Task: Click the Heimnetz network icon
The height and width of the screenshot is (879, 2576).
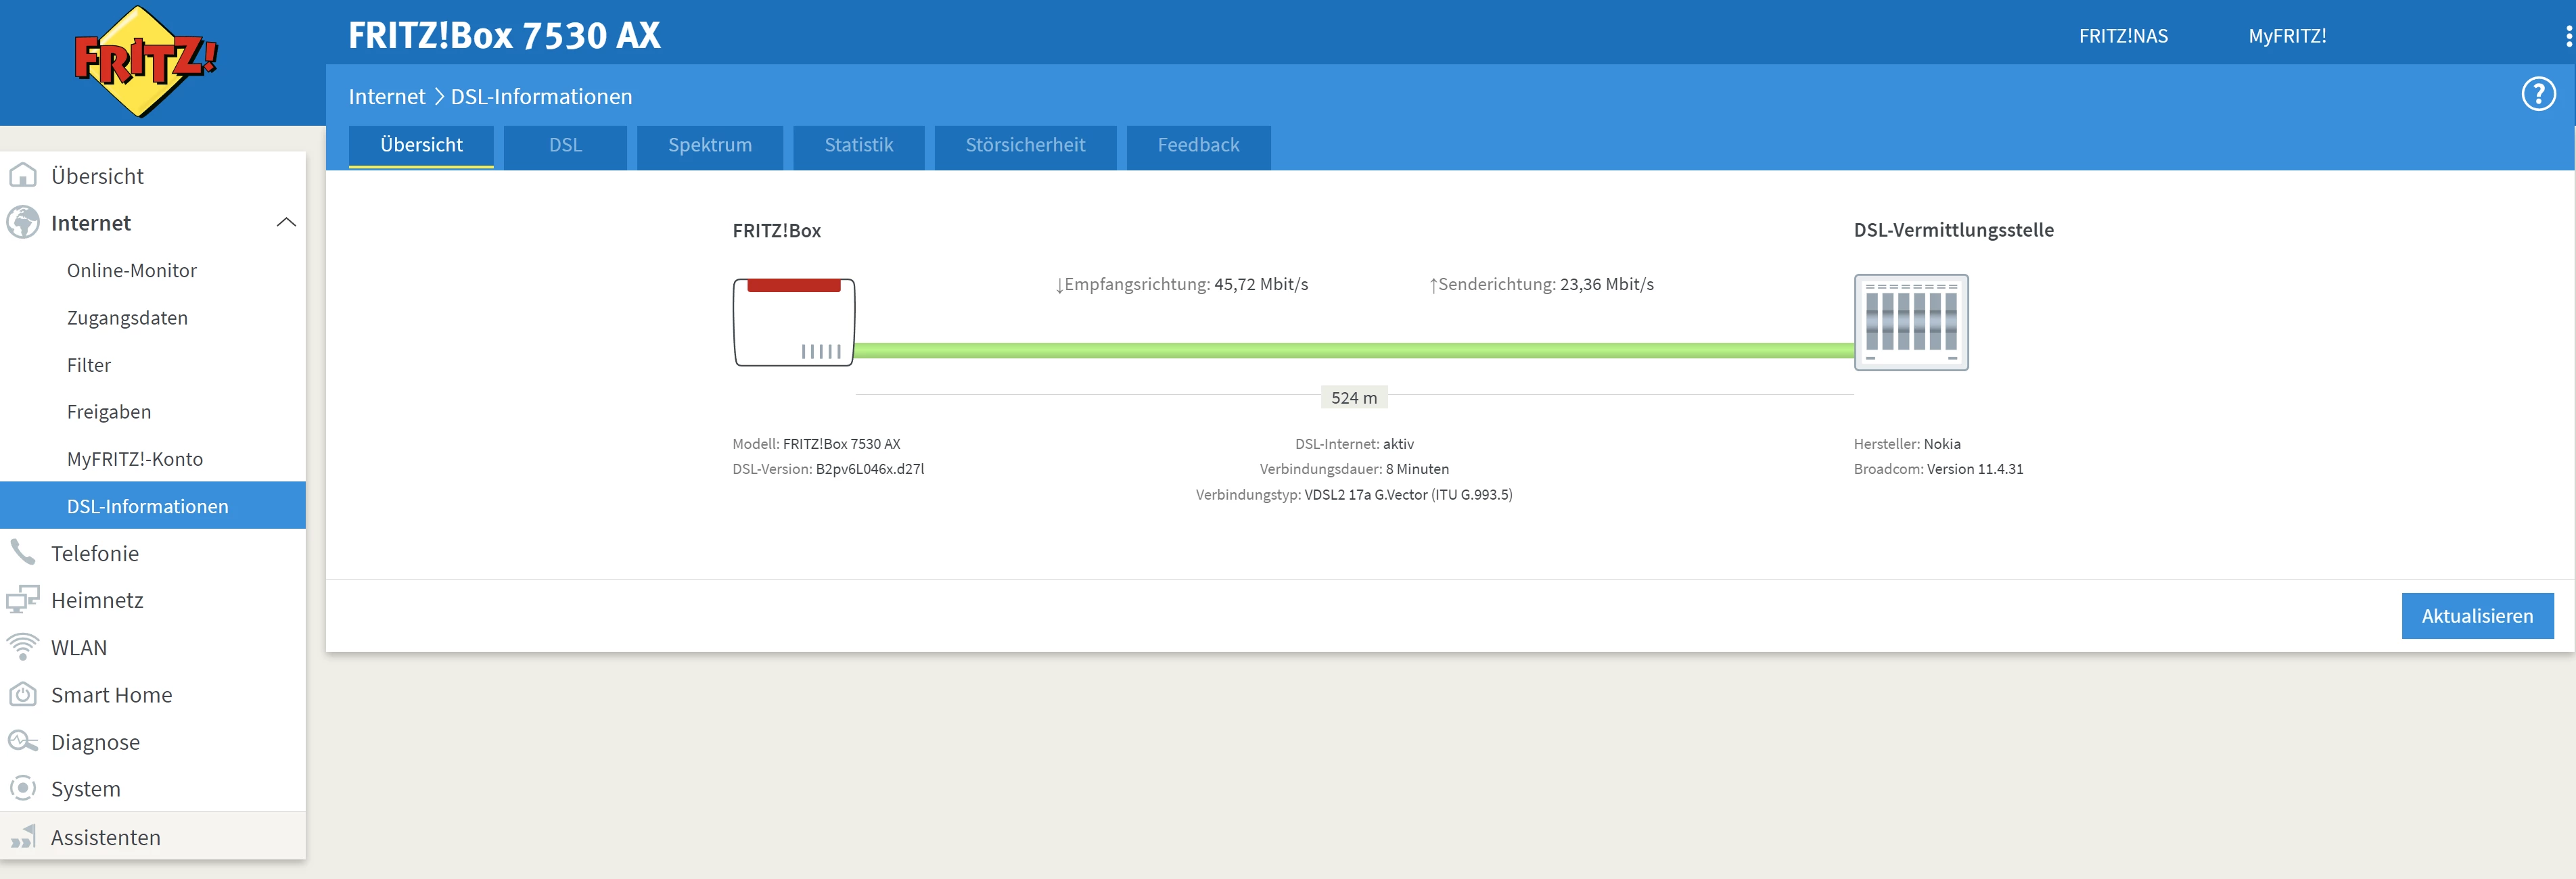Action: 22,600
